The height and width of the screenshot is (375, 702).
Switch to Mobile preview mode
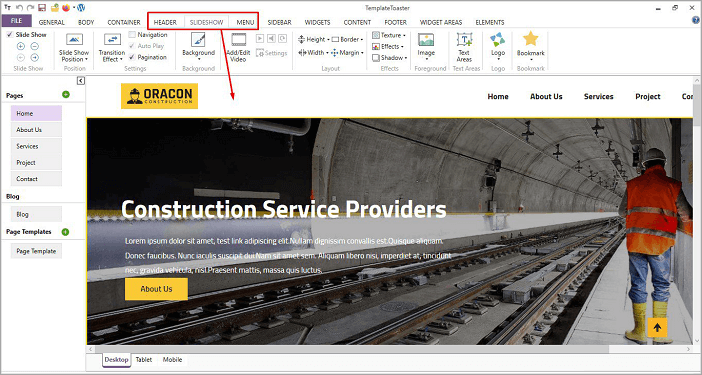pyautogui.click(x=172, y=360)
